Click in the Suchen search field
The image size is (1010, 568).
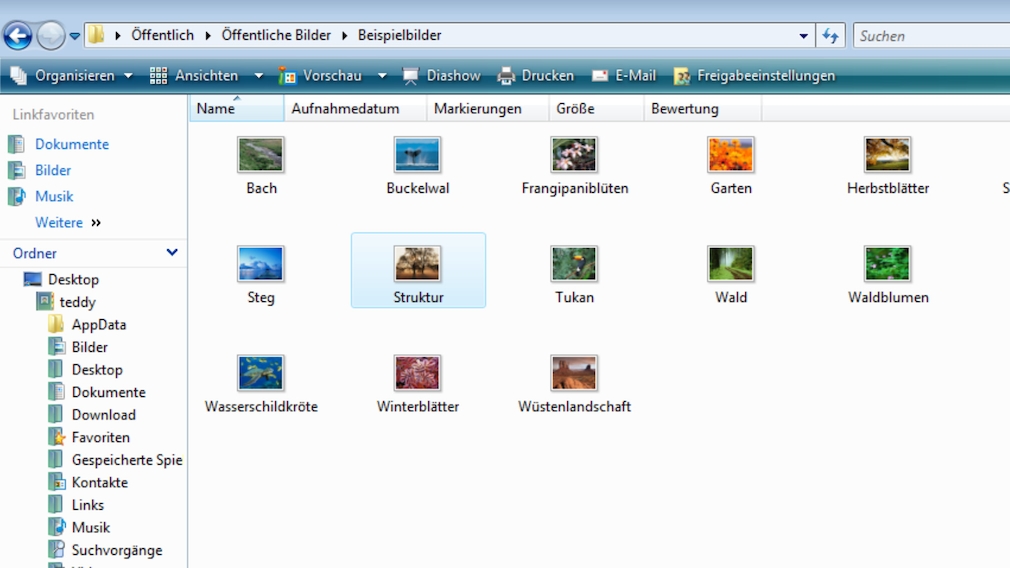[x=930, y=36]
